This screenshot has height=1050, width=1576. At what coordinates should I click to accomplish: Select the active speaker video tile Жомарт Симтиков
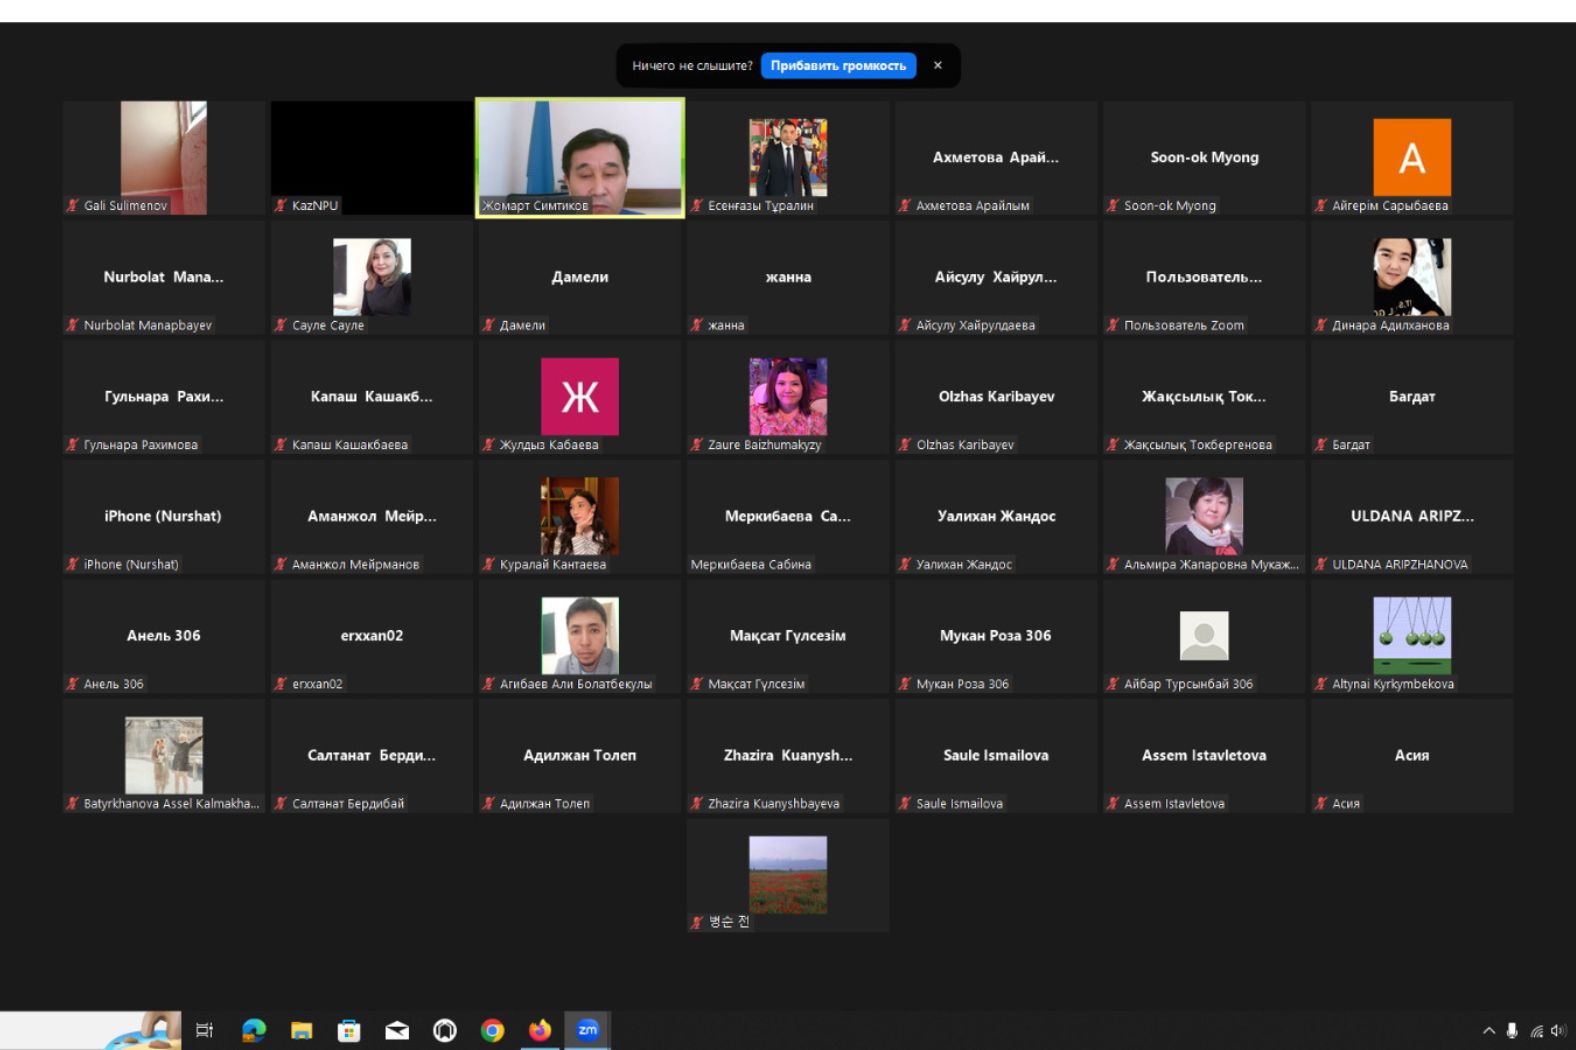[x=580, y=157]
